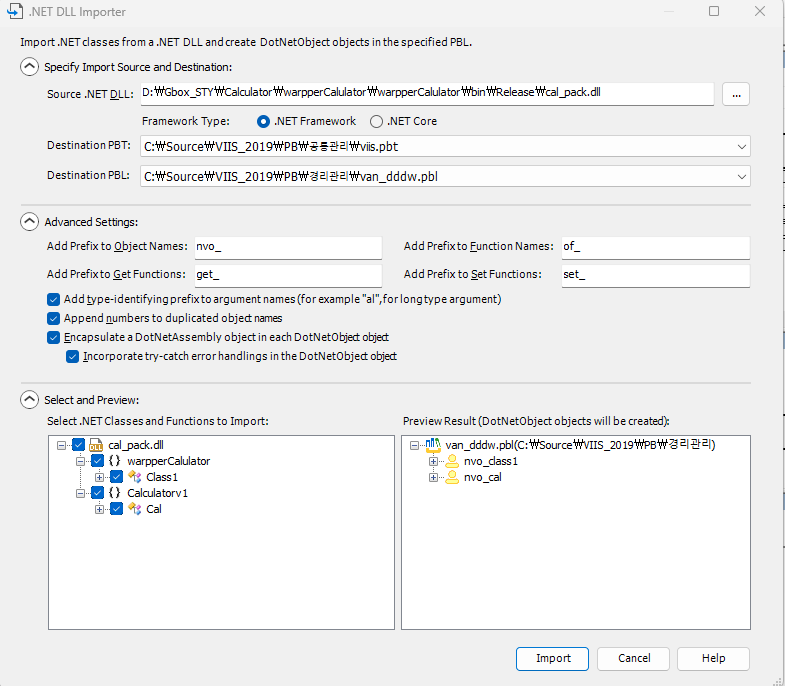Click the Add Prefix to Get Functions field

[x=288, y=275]
